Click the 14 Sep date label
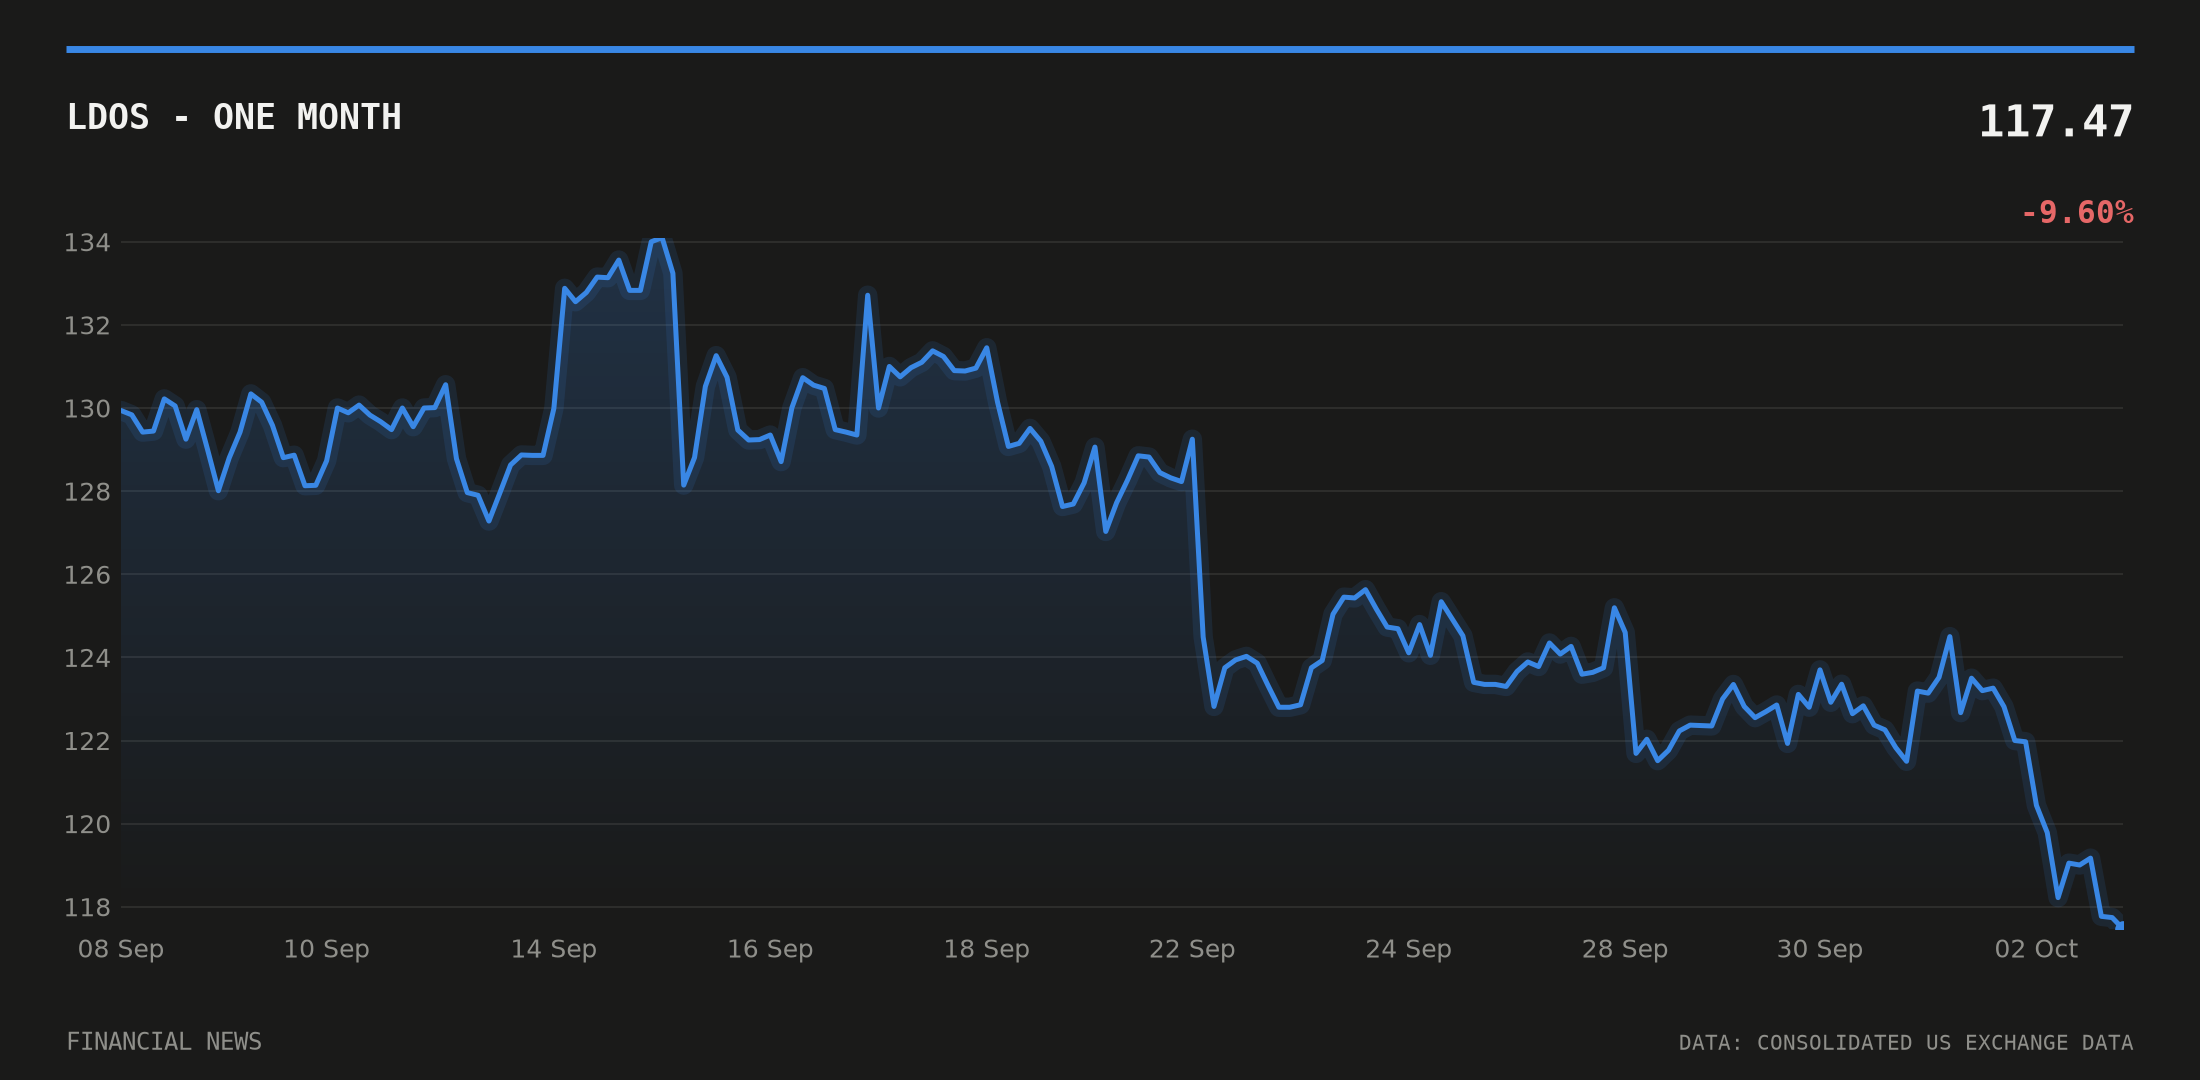Image resolution: width=2200 pixels, height=1080 pixels. pyautogui.click(x=554, y=949)
